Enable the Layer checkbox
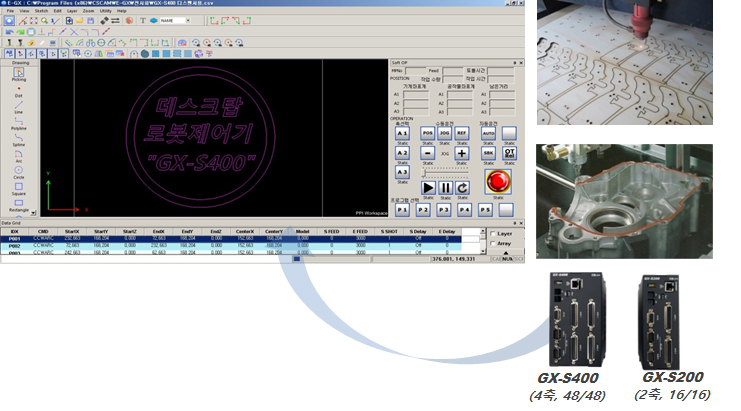The height and width of the screenshot is (411, 741). click(x=493, y=233)
